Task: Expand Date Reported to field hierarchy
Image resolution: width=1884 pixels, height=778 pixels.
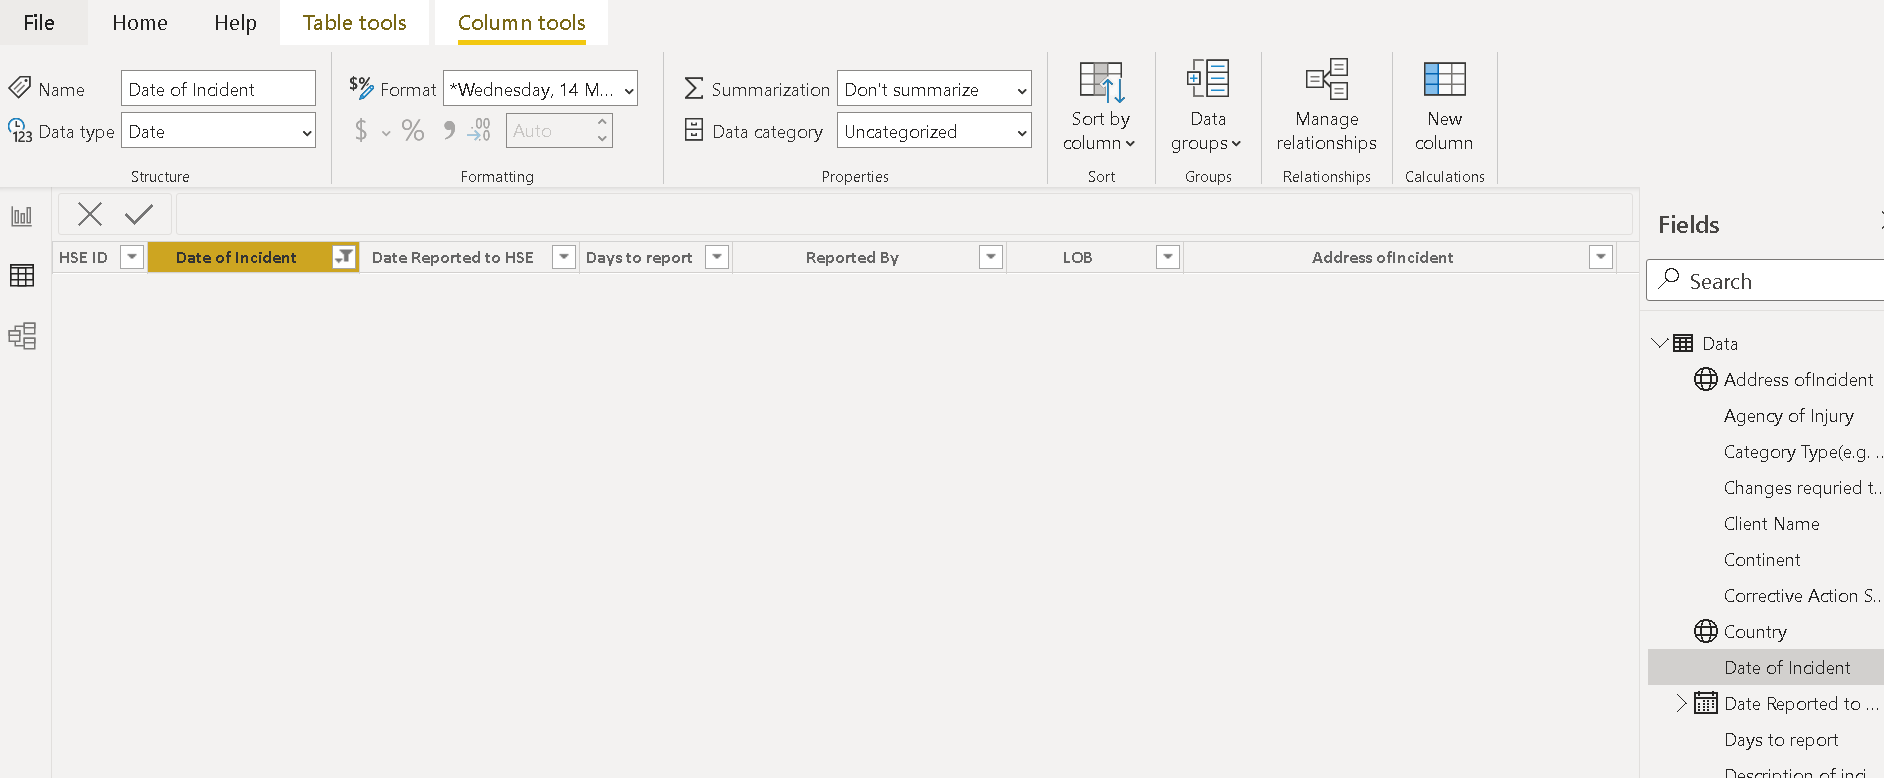Action: tap(1681, 703)
